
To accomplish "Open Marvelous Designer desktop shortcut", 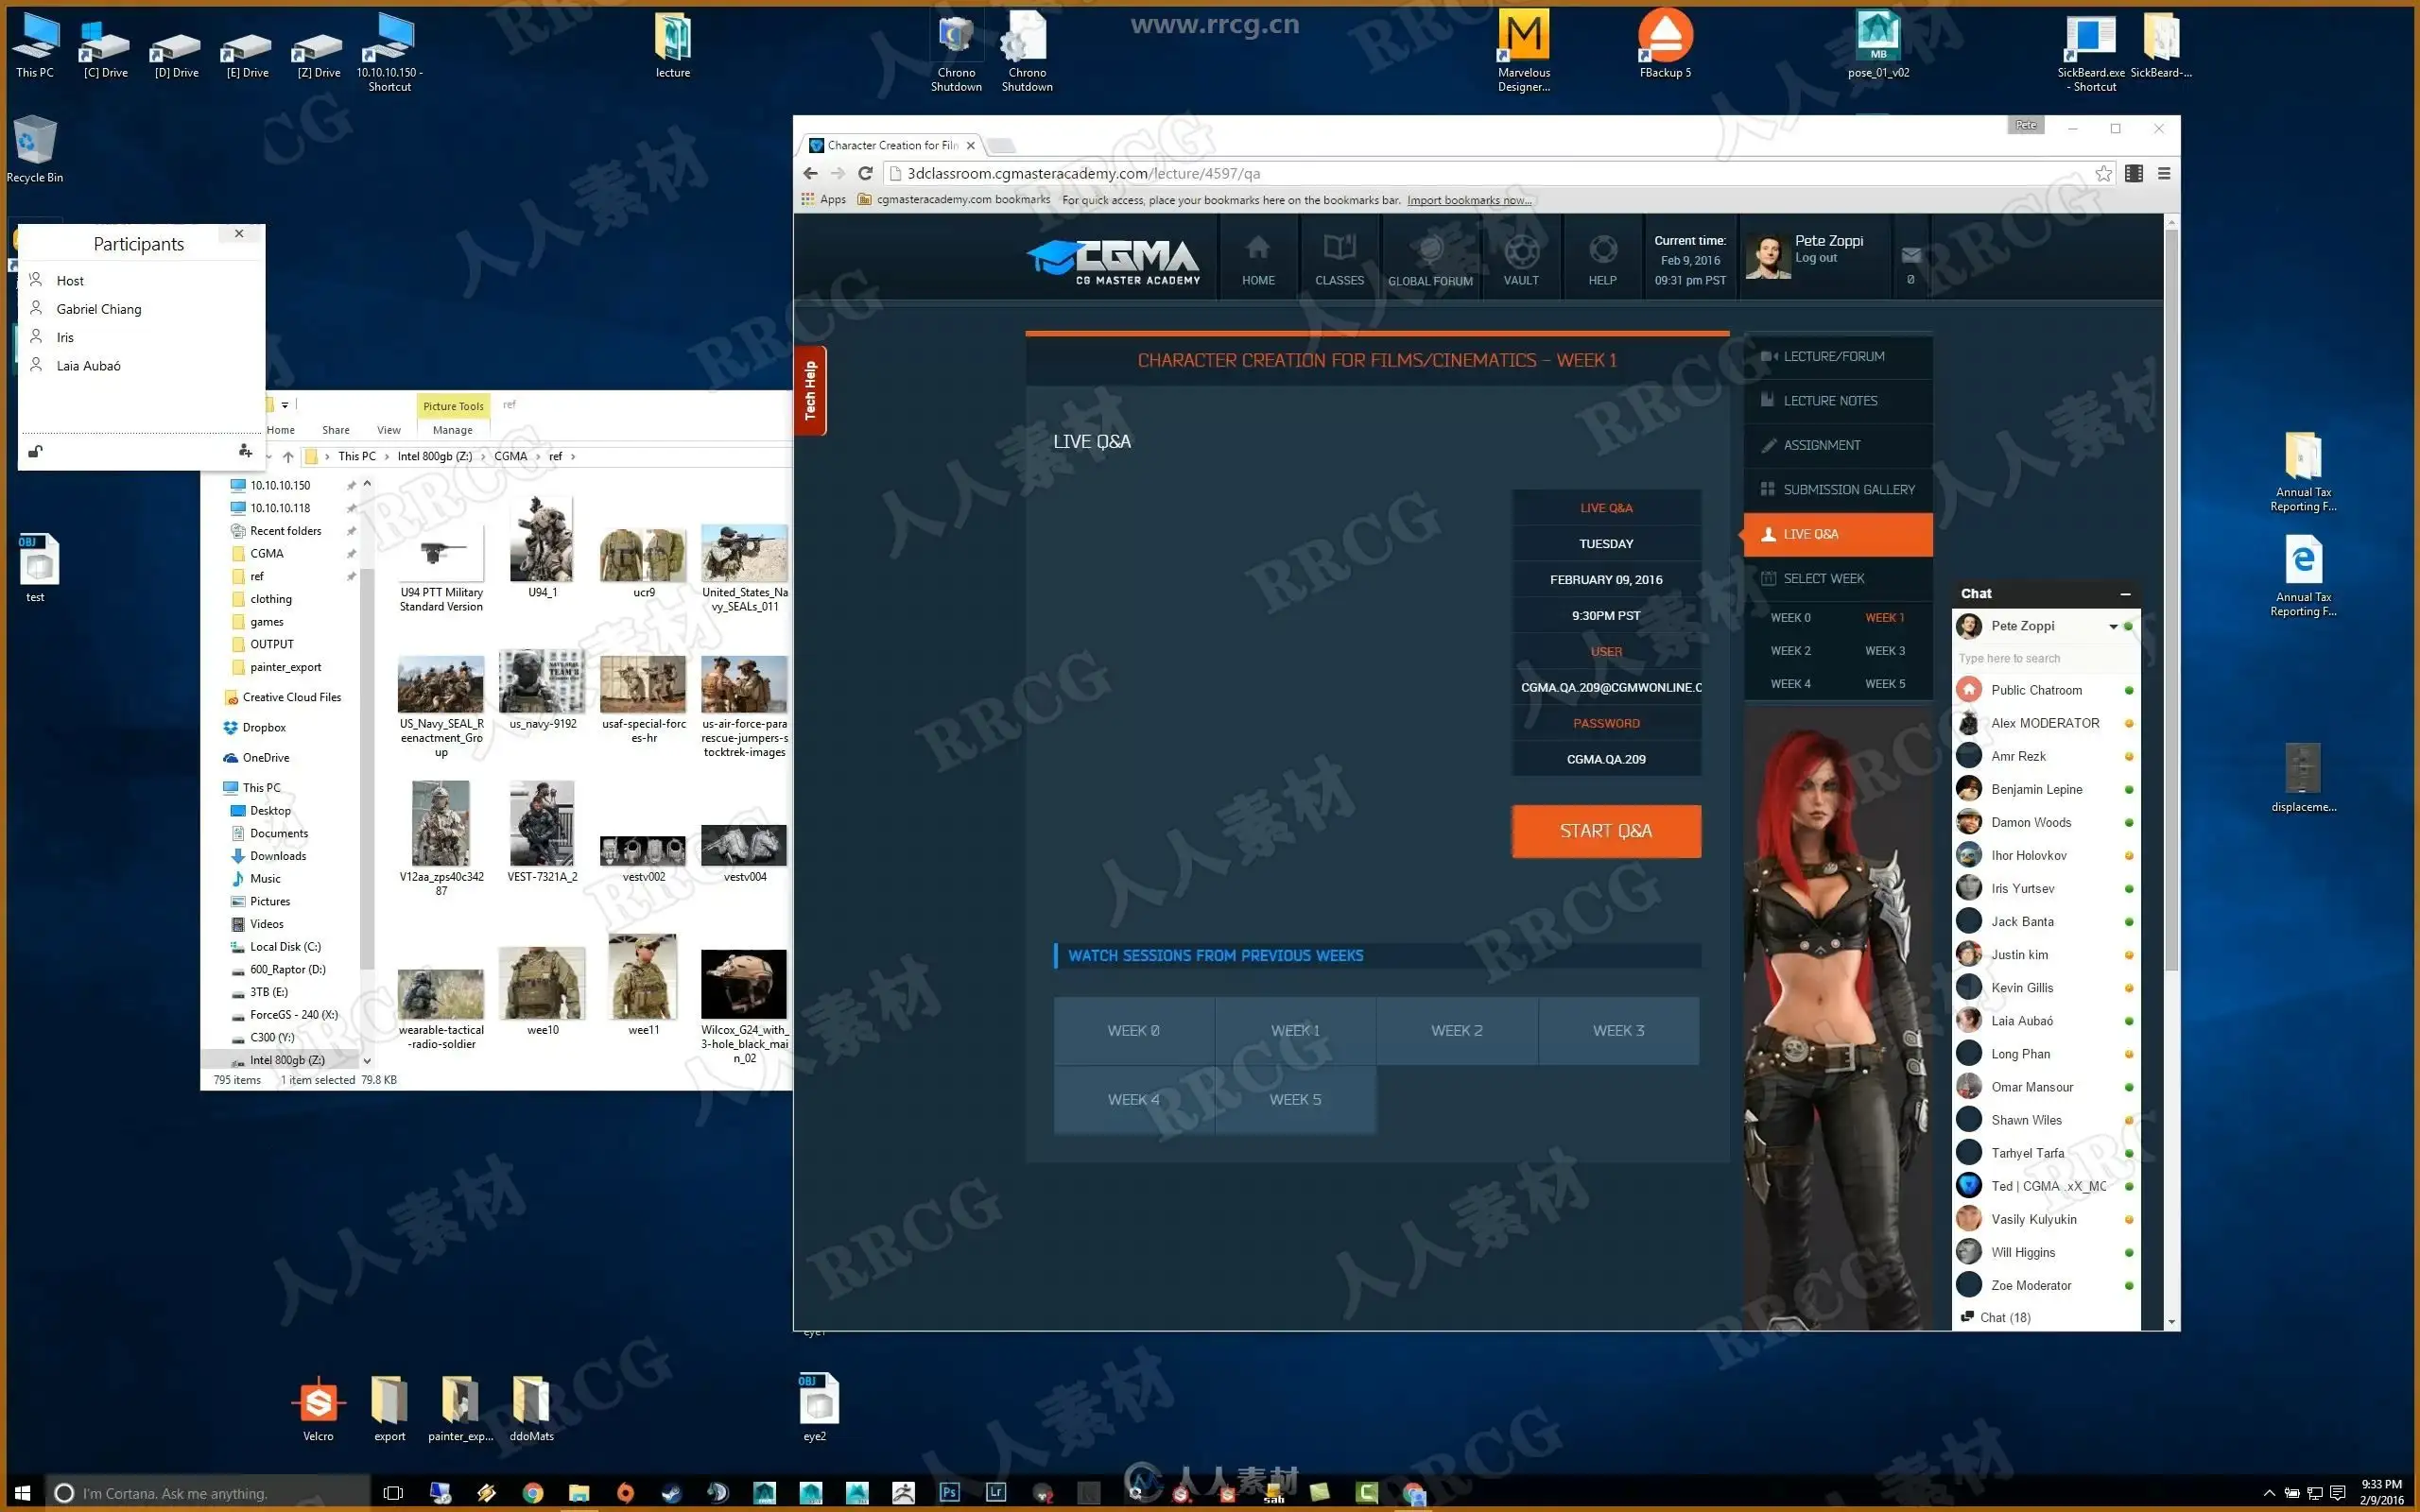I will 1524,51.
